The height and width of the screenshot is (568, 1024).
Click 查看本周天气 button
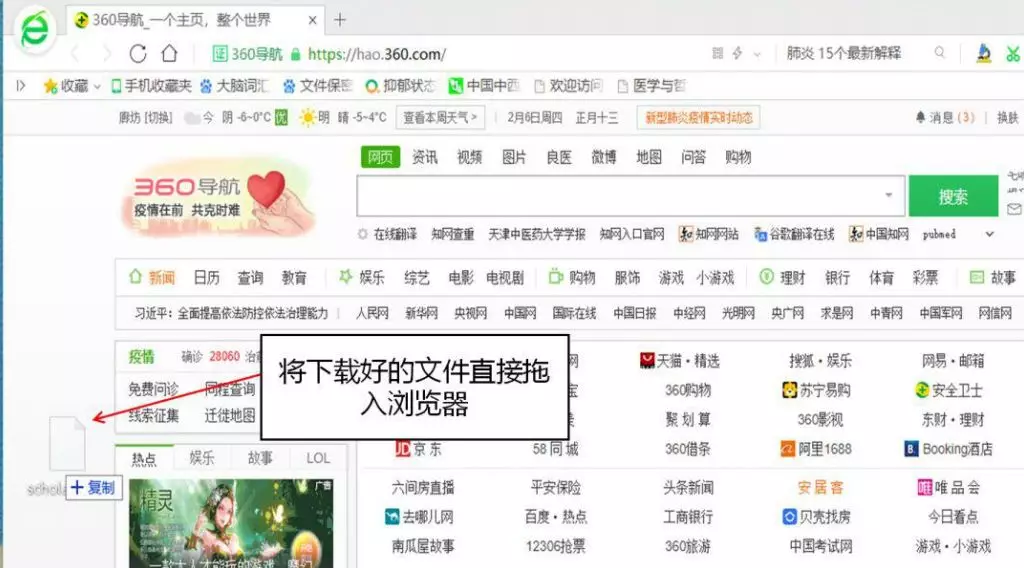pos(440,118)
